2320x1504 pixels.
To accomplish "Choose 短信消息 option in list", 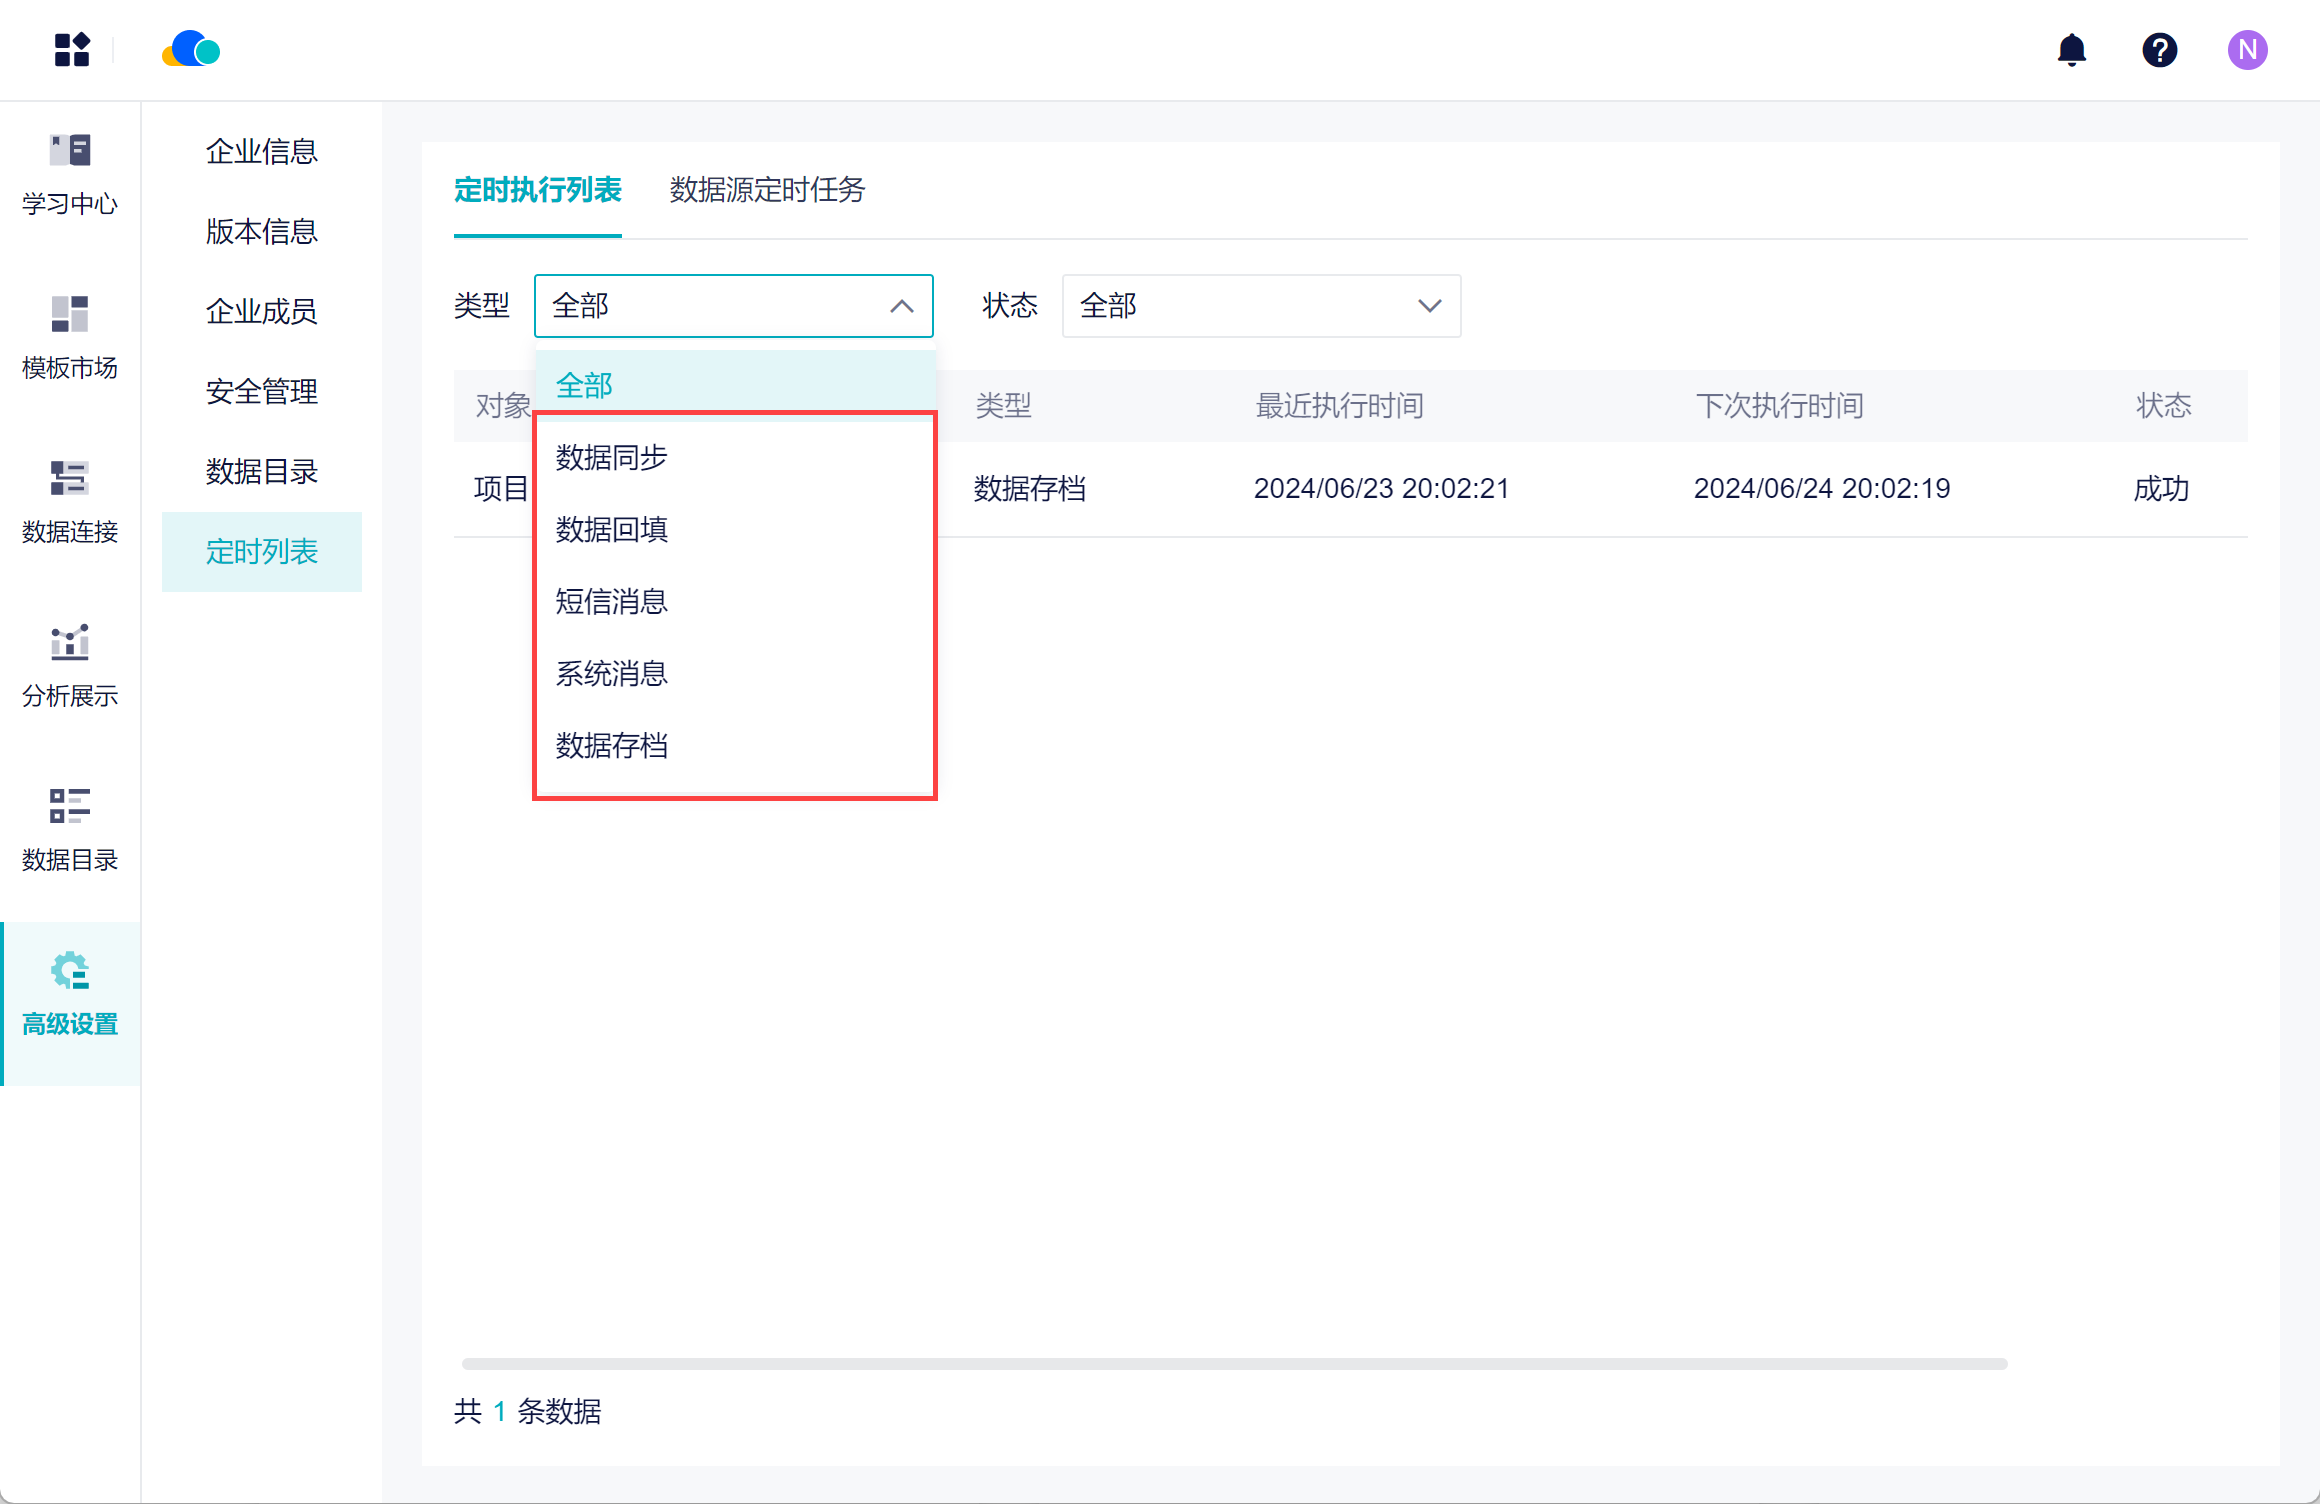I will (x=612, y=602).
